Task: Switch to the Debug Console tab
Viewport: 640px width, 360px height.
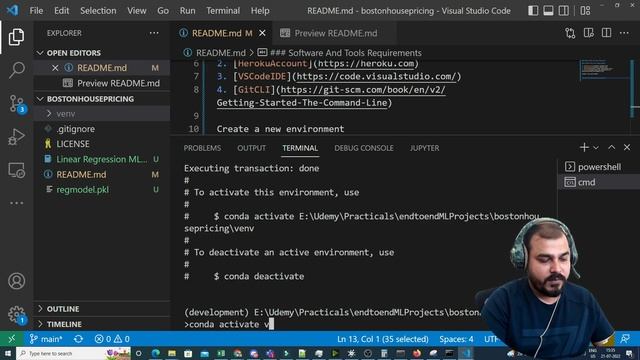Action: tap(364, 148)
